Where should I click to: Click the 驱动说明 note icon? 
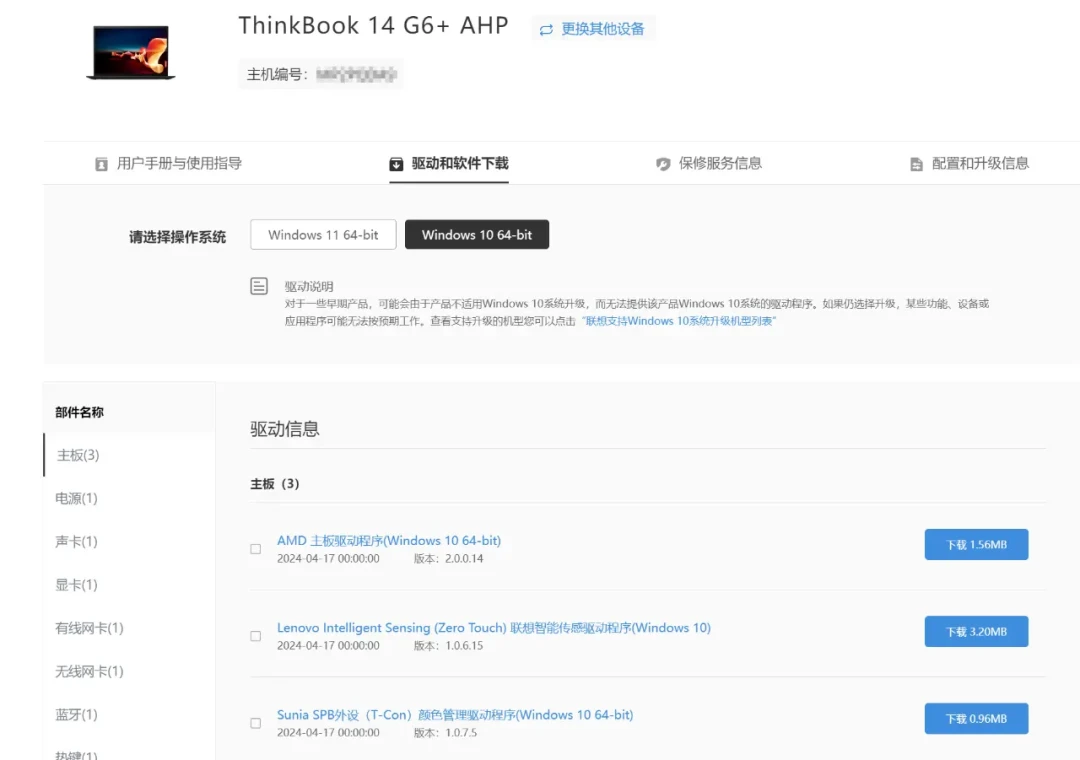259,286
